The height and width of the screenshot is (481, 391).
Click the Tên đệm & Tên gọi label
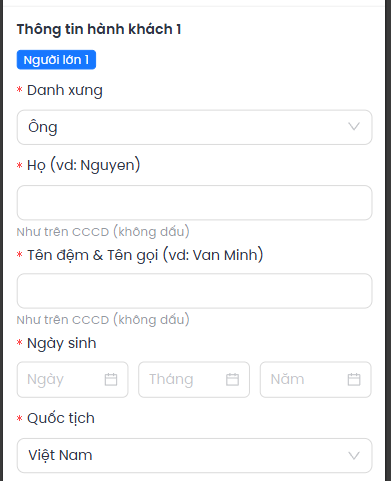(x=145, y=255)
